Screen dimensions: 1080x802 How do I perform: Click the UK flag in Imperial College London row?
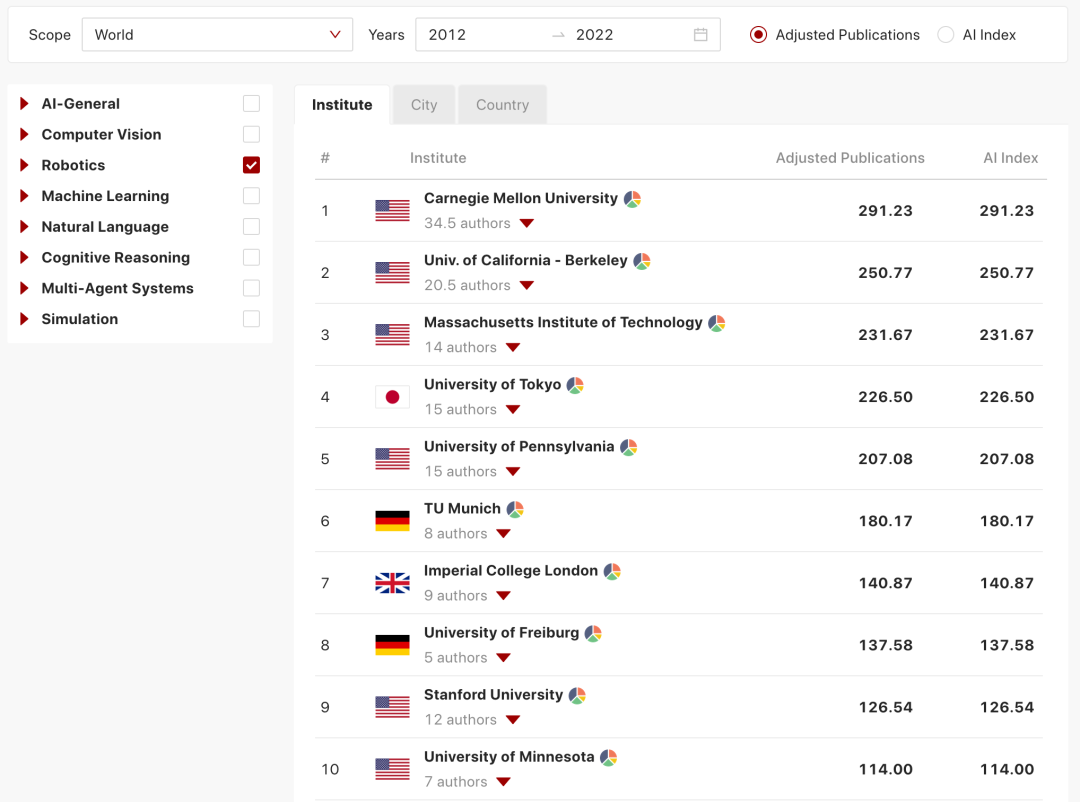pos(393,583)
